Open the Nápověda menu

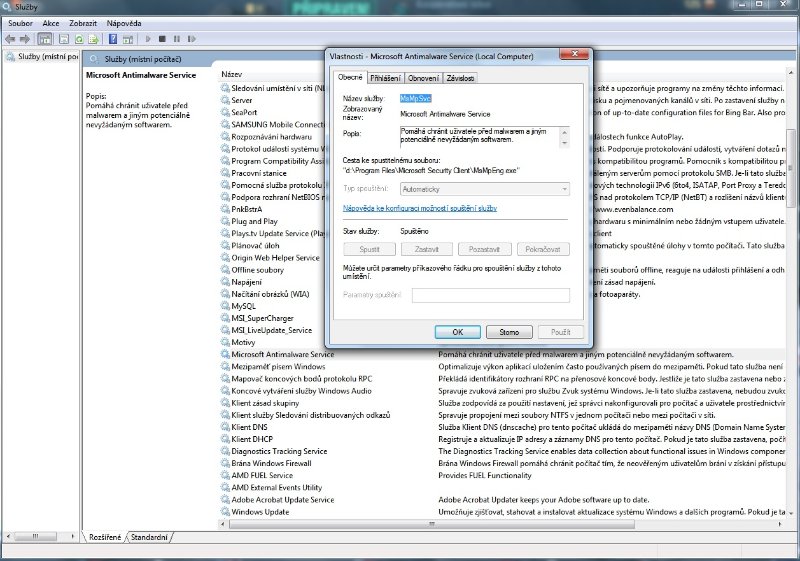pyautogui.click(x=124, y=23)
